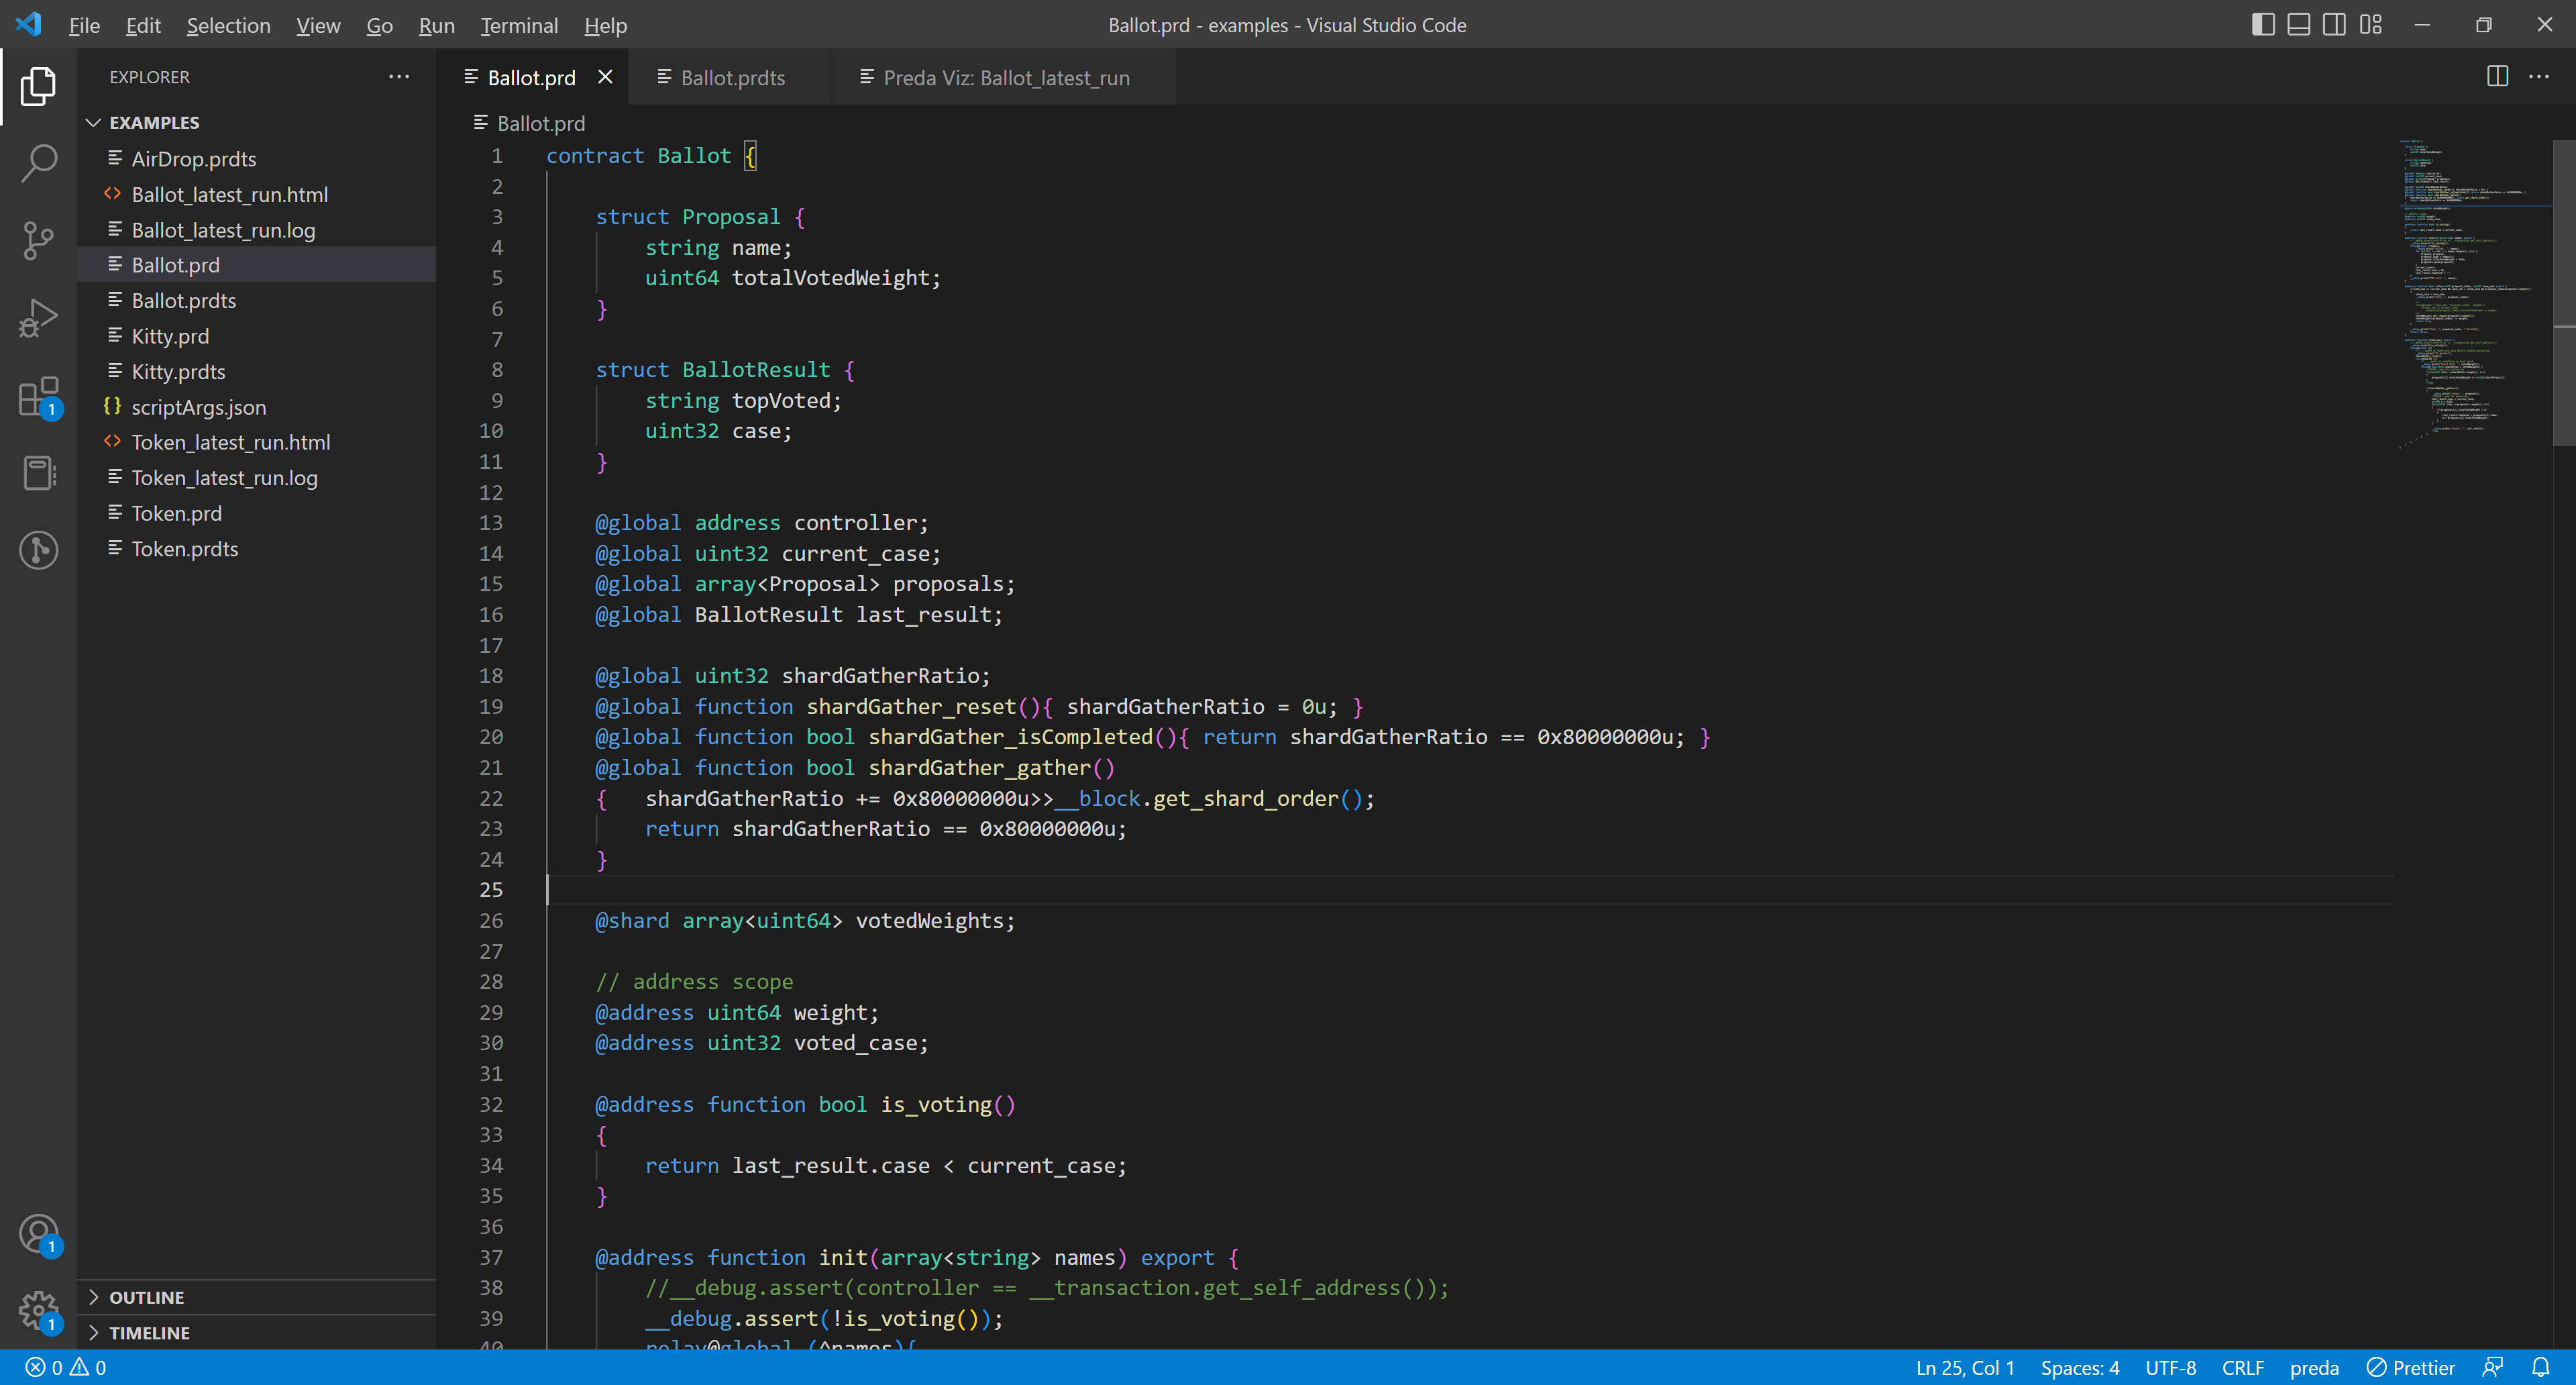Open the Run and Debug view icon
Screen dimensions: 2576x1385
click(x=38, y=318)
